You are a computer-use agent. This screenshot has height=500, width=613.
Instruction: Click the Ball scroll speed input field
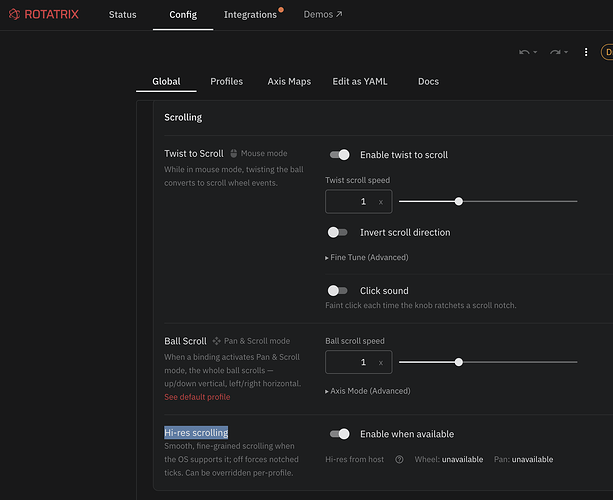point(358,362)
